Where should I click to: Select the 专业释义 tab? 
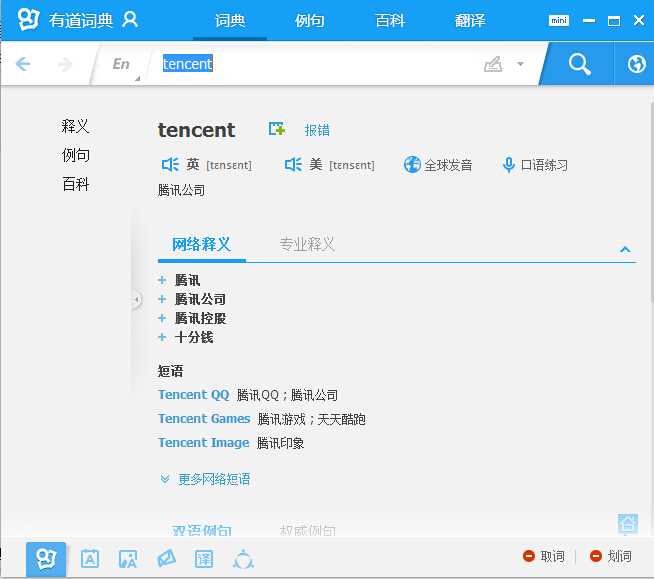pyautogui.click(x=307, y=244)
